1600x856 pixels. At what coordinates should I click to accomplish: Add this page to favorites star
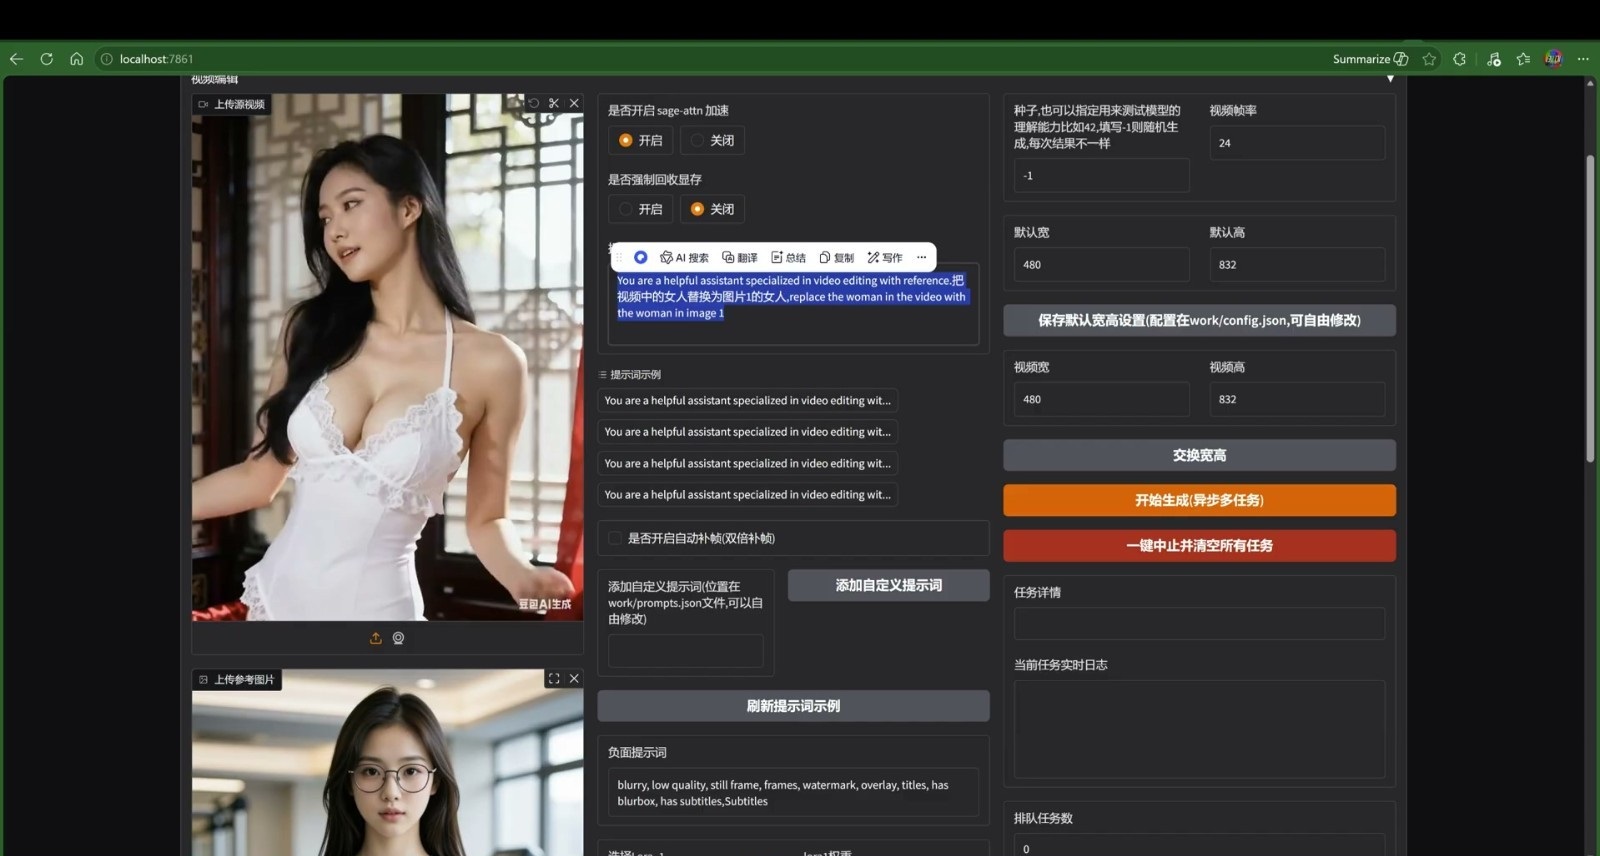[x=1429, y=59]
